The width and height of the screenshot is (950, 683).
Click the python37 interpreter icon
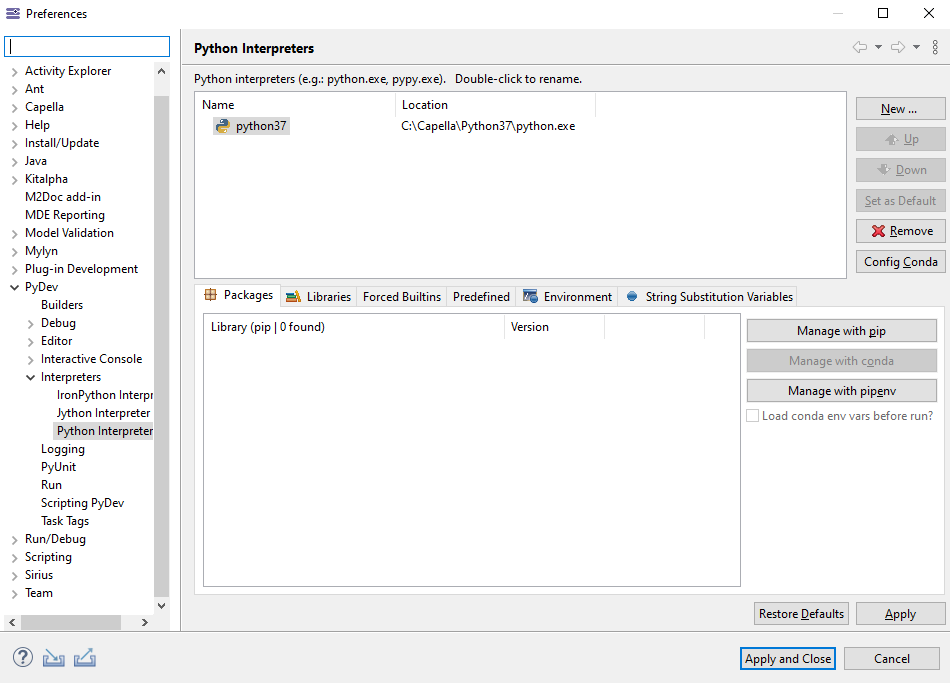click(222, 125)
